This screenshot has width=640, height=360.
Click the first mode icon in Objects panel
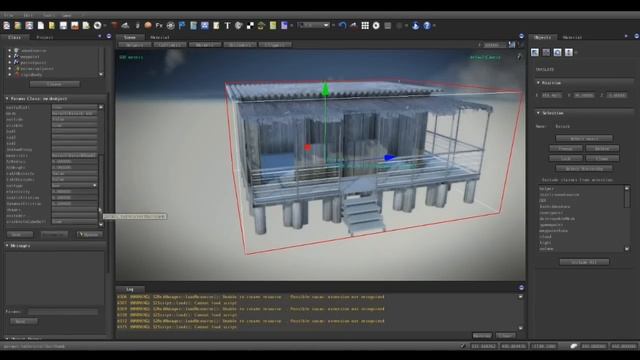(535, 52)
